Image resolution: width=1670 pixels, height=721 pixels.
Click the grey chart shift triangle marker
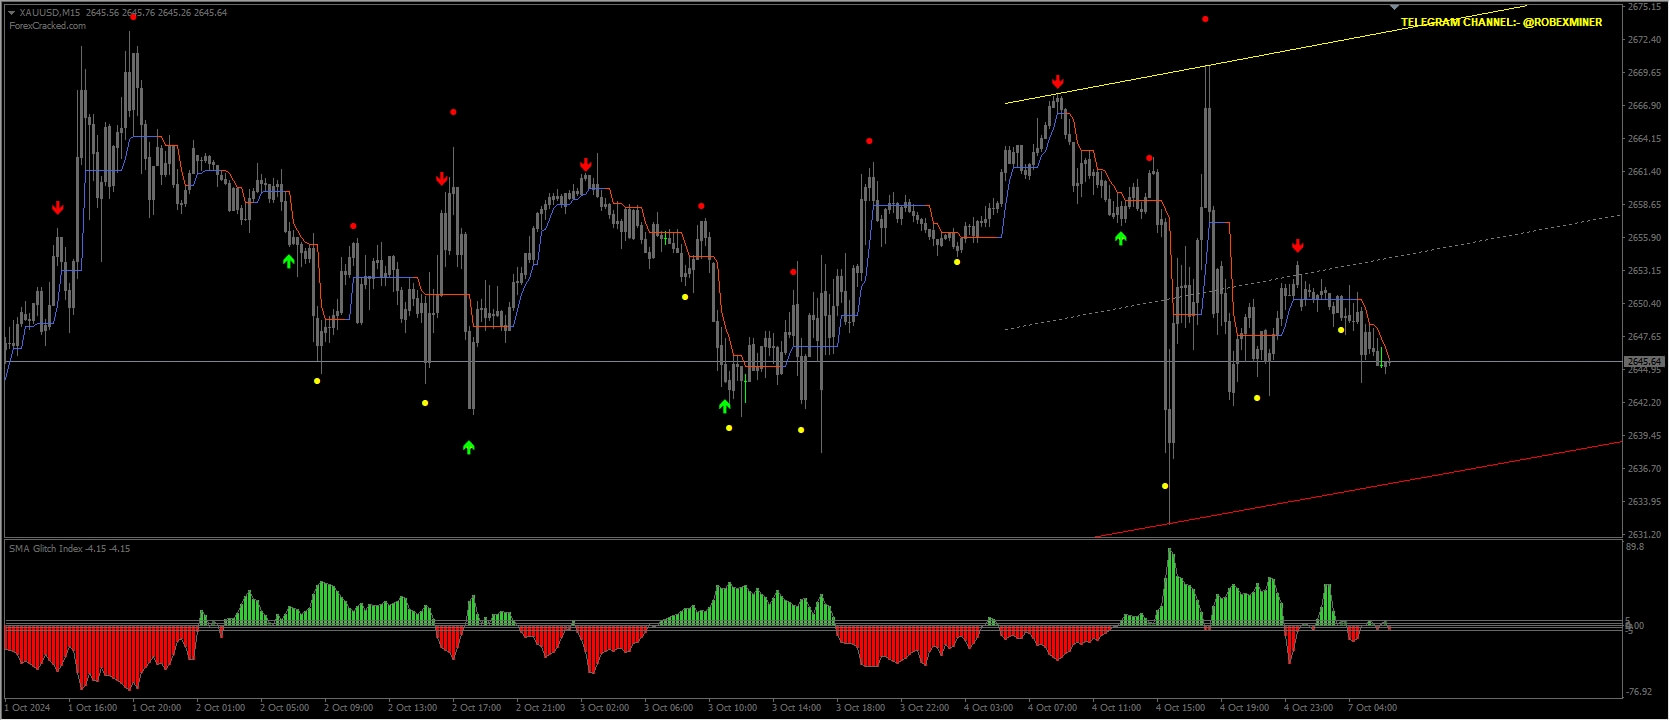click(x=1393, y=6)
